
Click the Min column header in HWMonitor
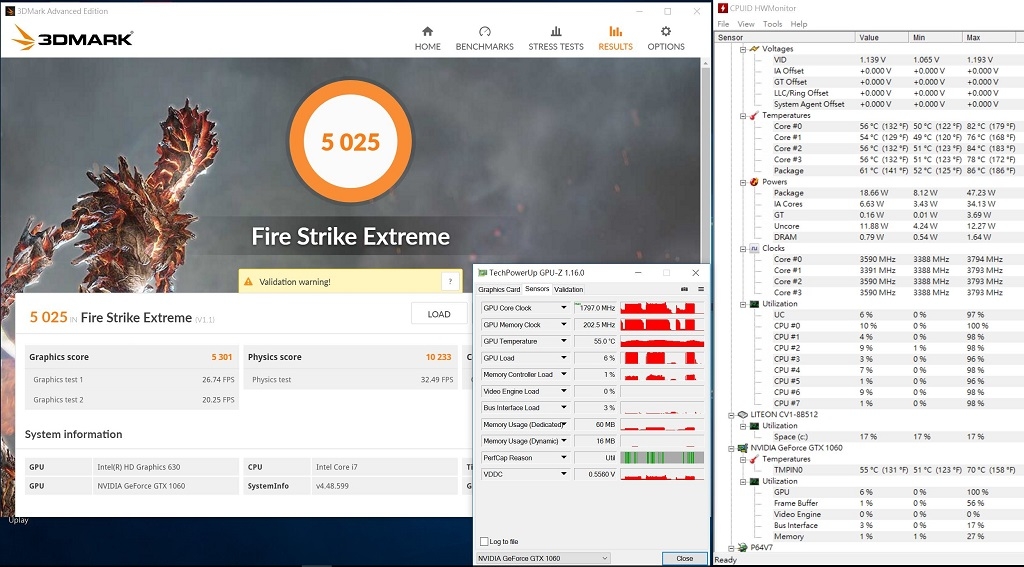(935, 37)
